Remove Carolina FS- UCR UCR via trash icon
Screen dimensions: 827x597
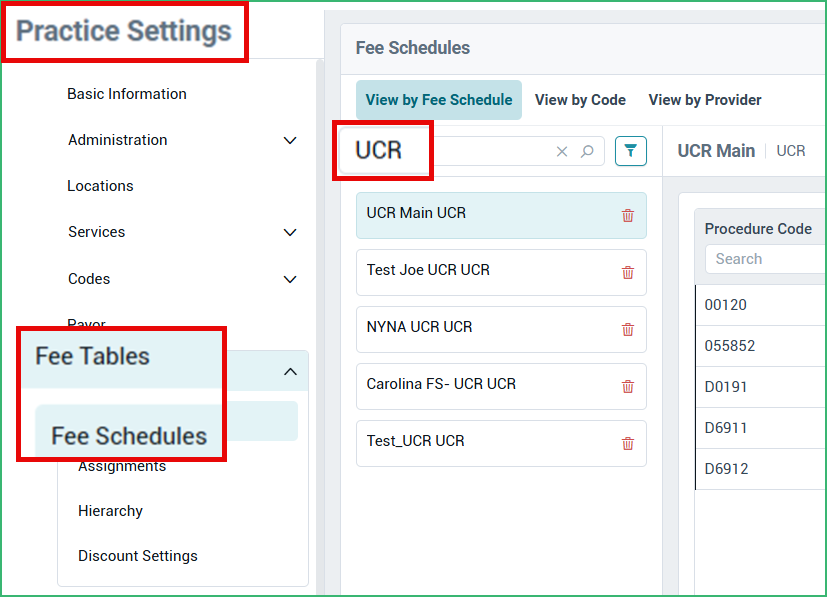pyautogui.click(x=628, y=387)
